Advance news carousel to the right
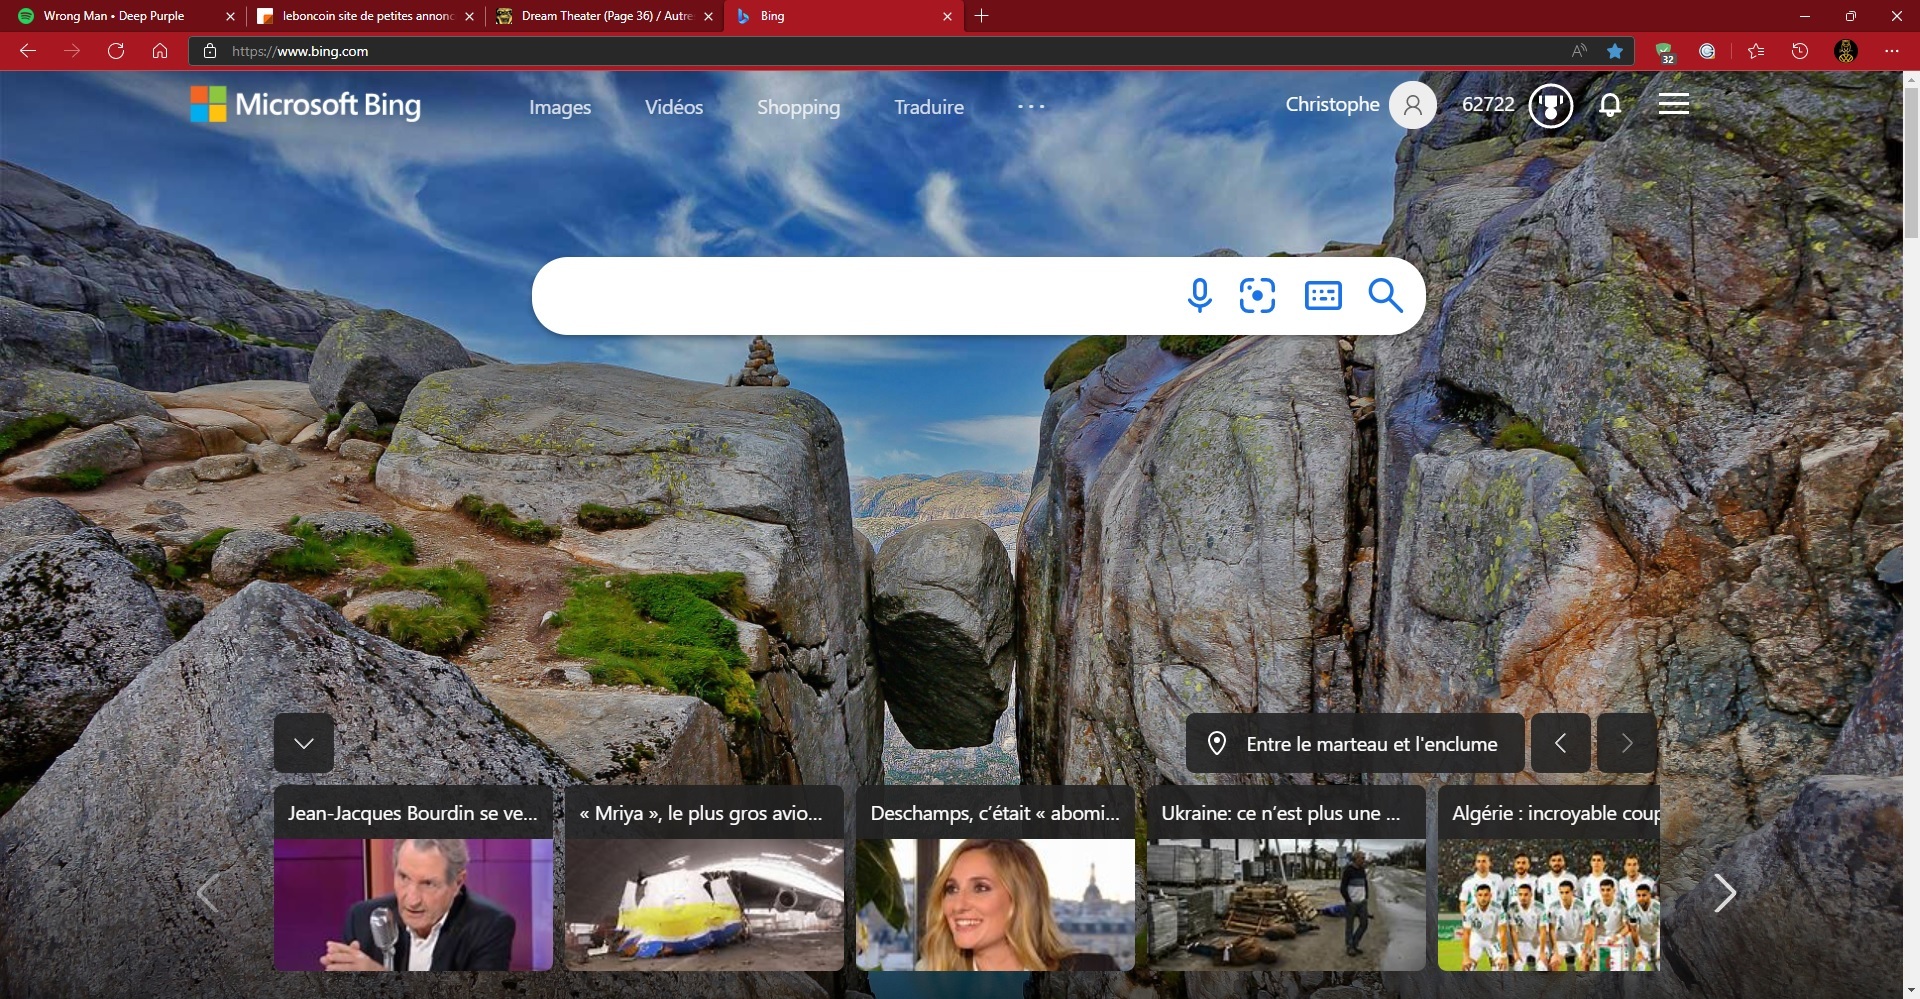 coord(1724,893)
